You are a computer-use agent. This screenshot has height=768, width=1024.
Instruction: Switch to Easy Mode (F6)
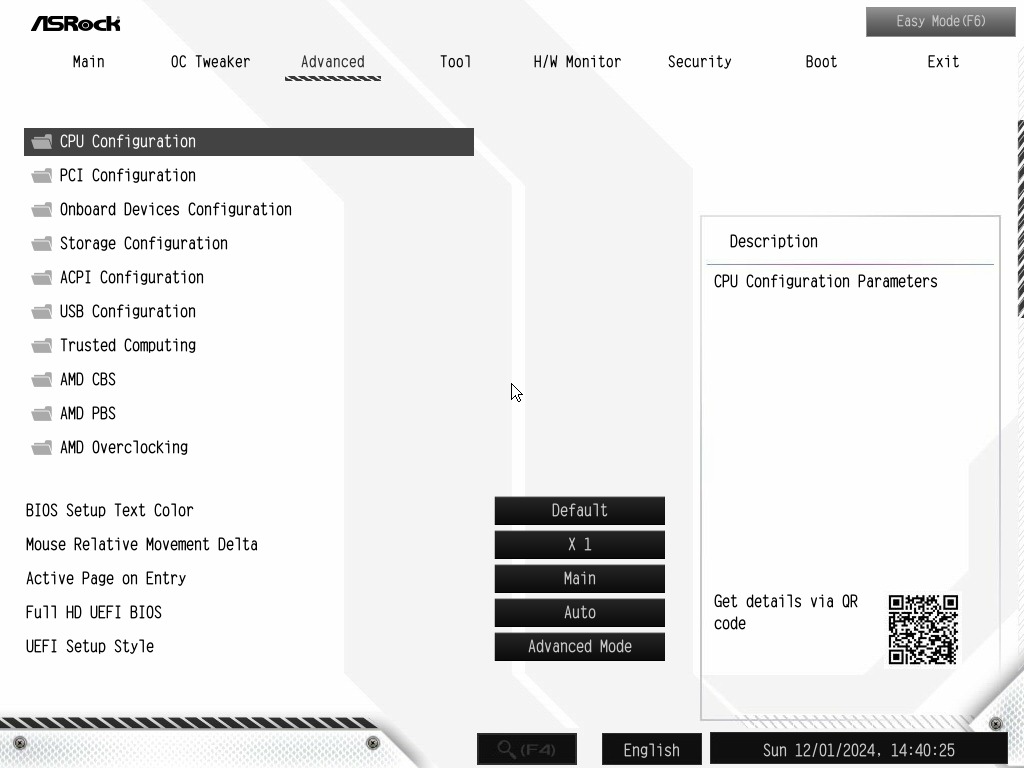pyautogui.click(x=940, y=22)
